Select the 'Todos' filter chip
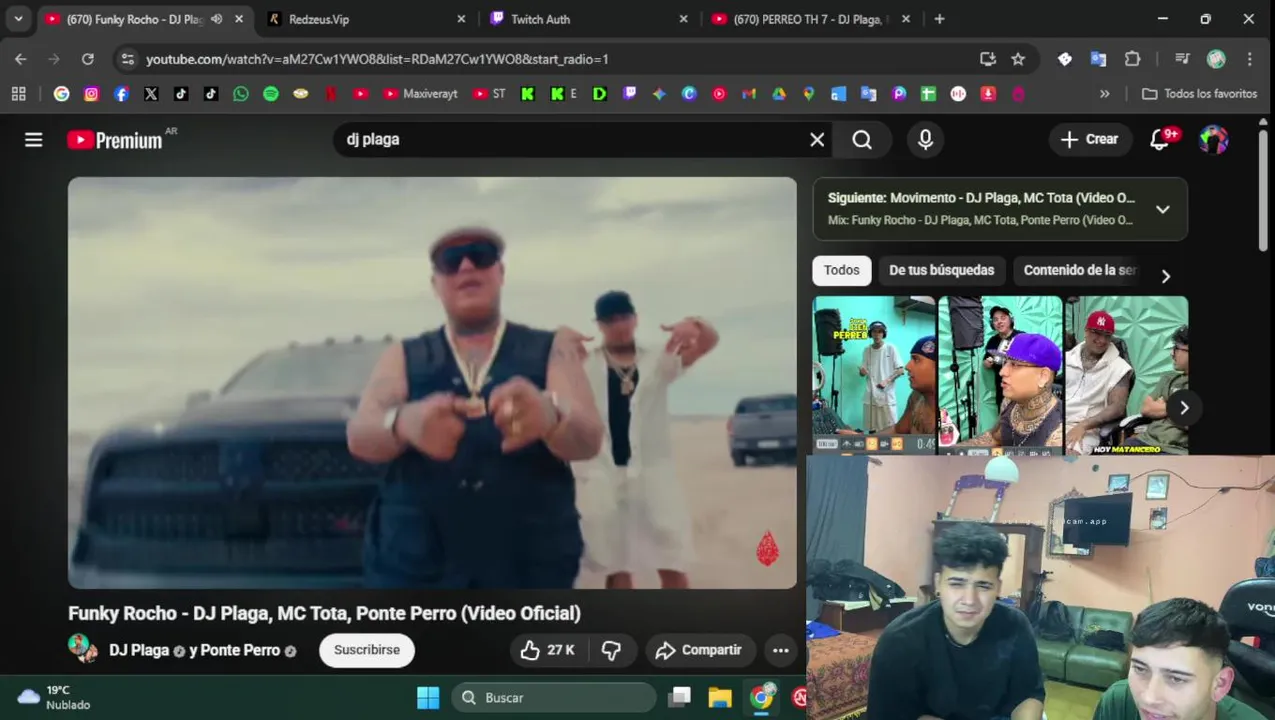 pyautogui.click(x=842, y=270)
